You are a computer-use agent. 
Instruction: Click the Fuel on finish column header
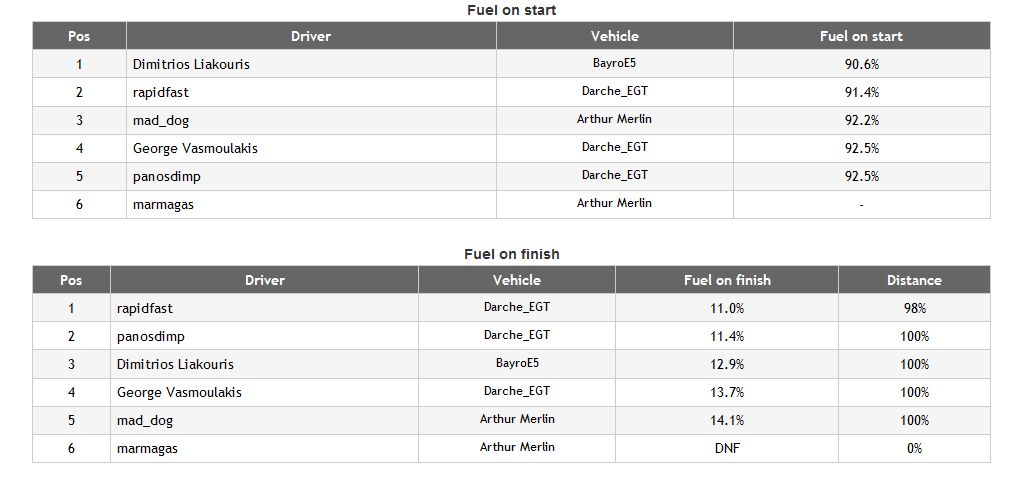tap(727, 280)
